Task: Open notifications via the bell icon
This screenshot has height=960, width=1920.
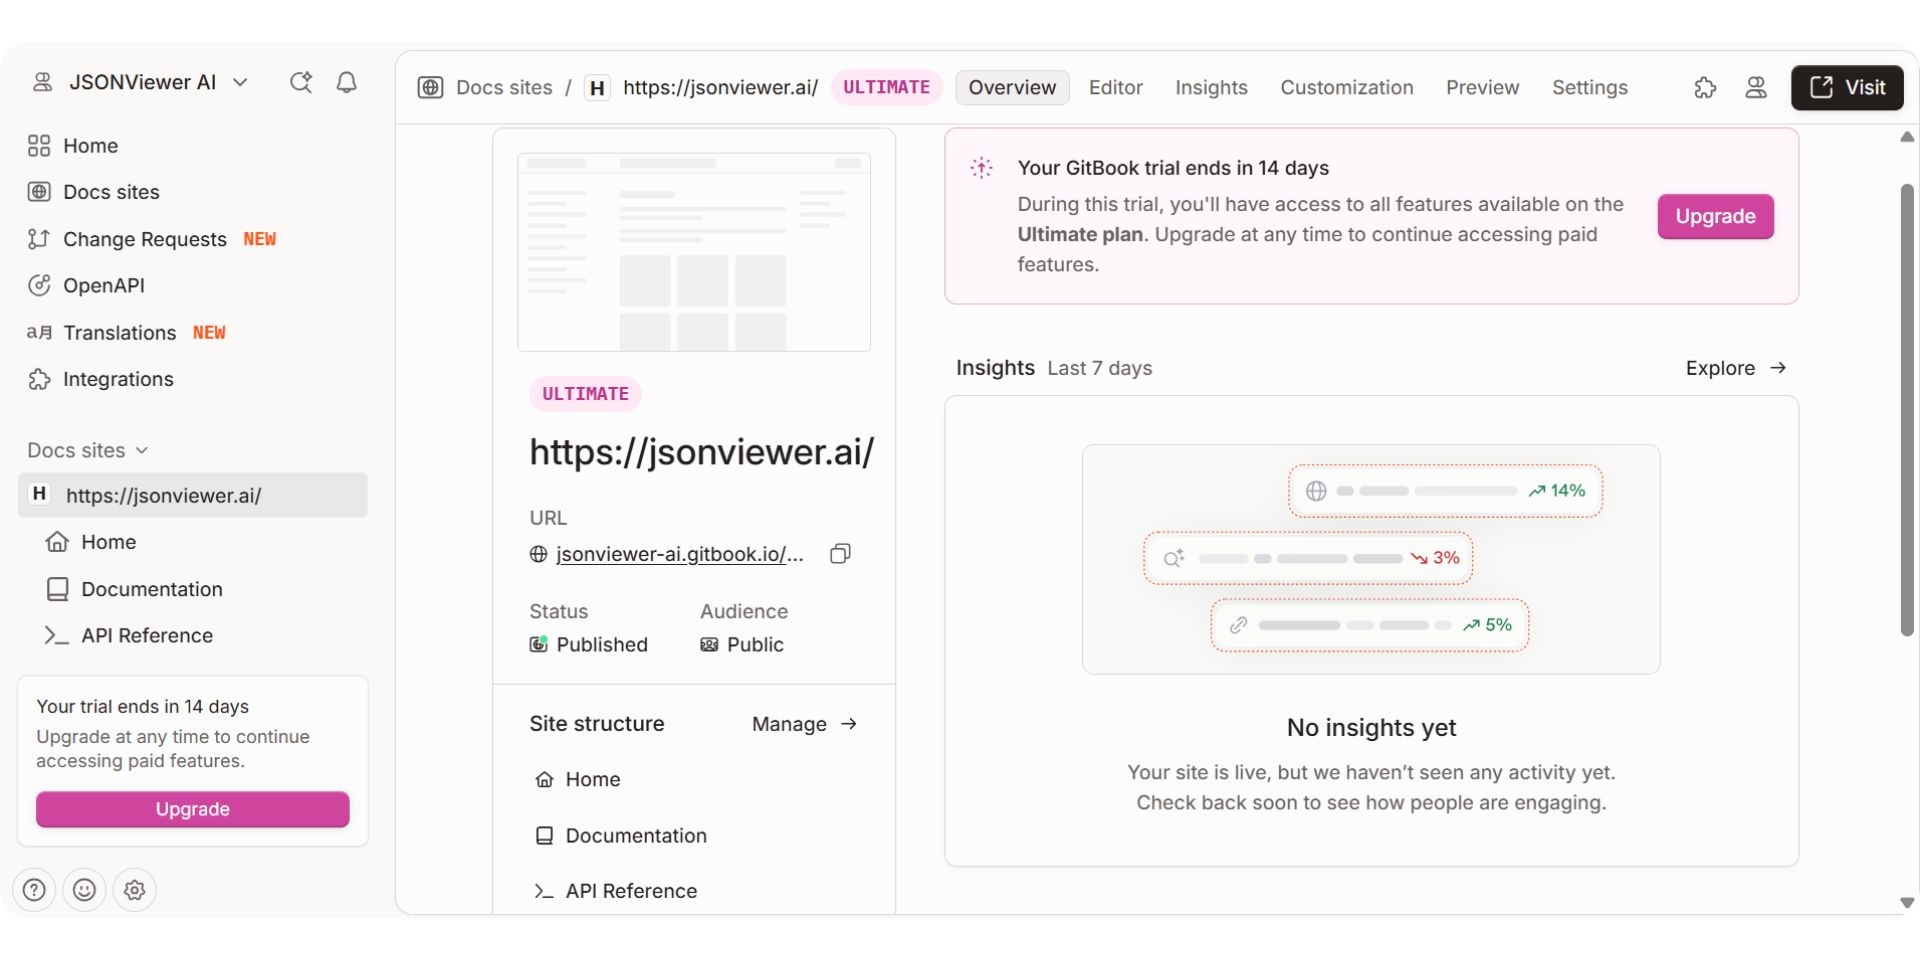Action: coord(346,82)
